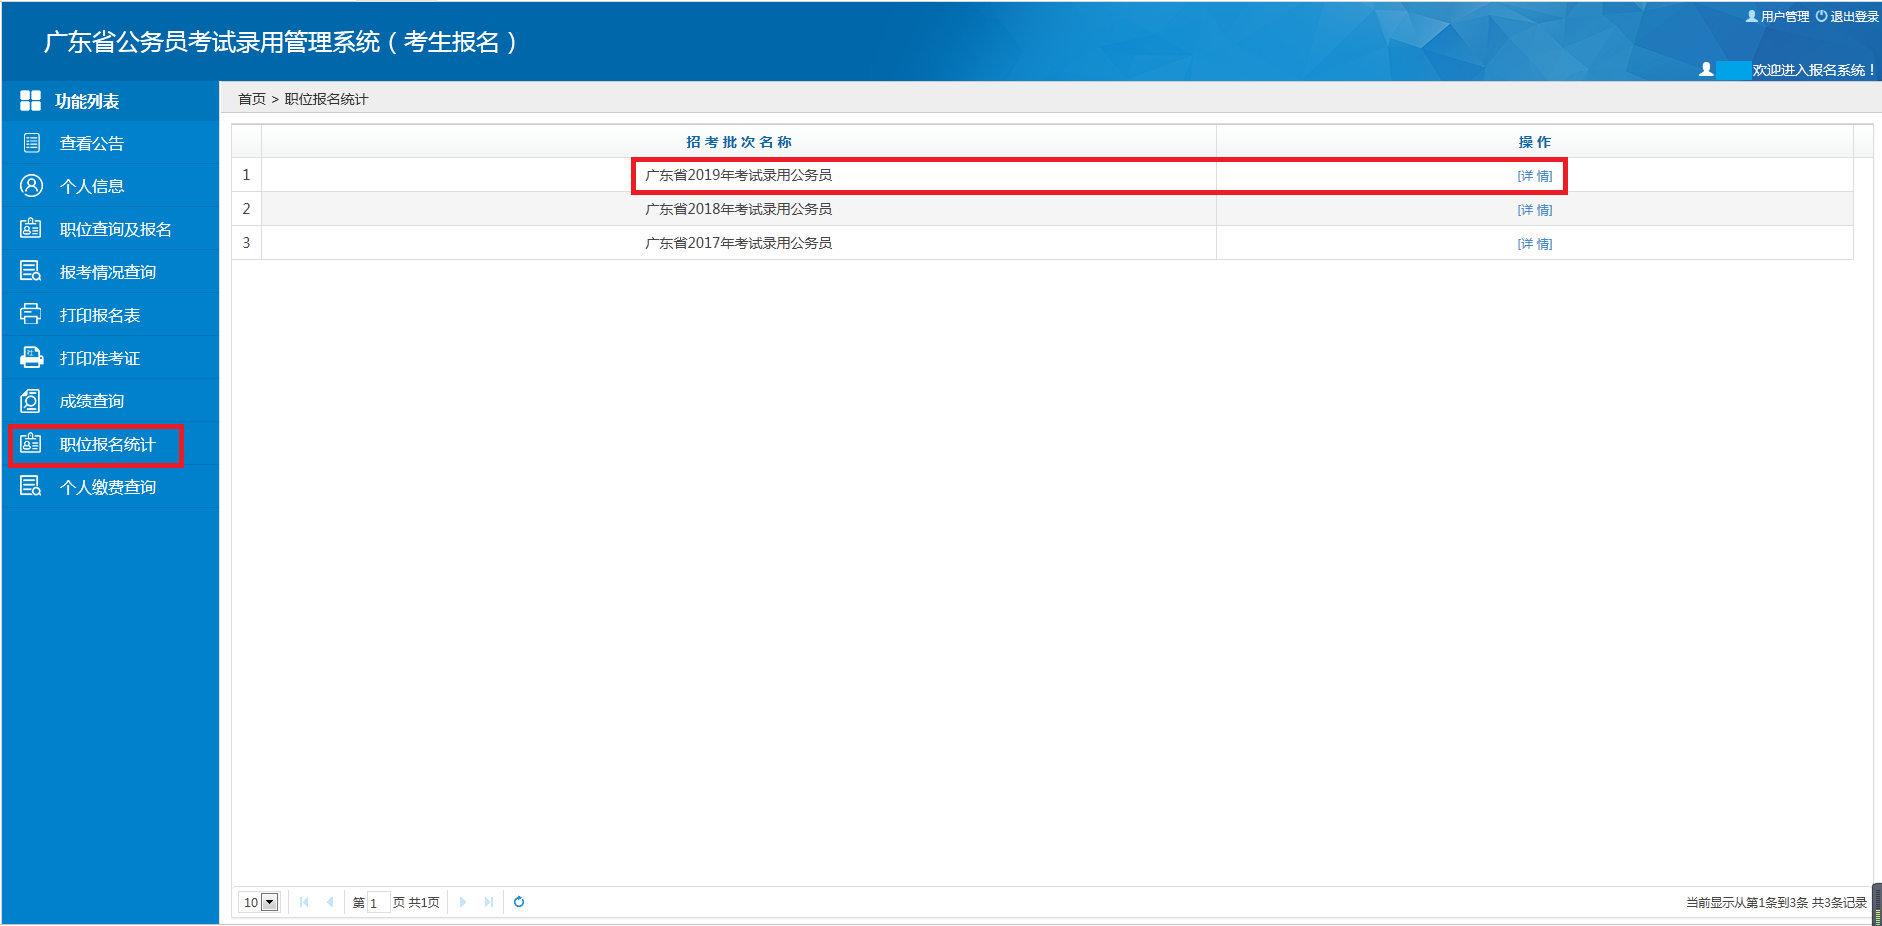Open 职位查询及报名 in the sidebar

(x=110, y=229)
